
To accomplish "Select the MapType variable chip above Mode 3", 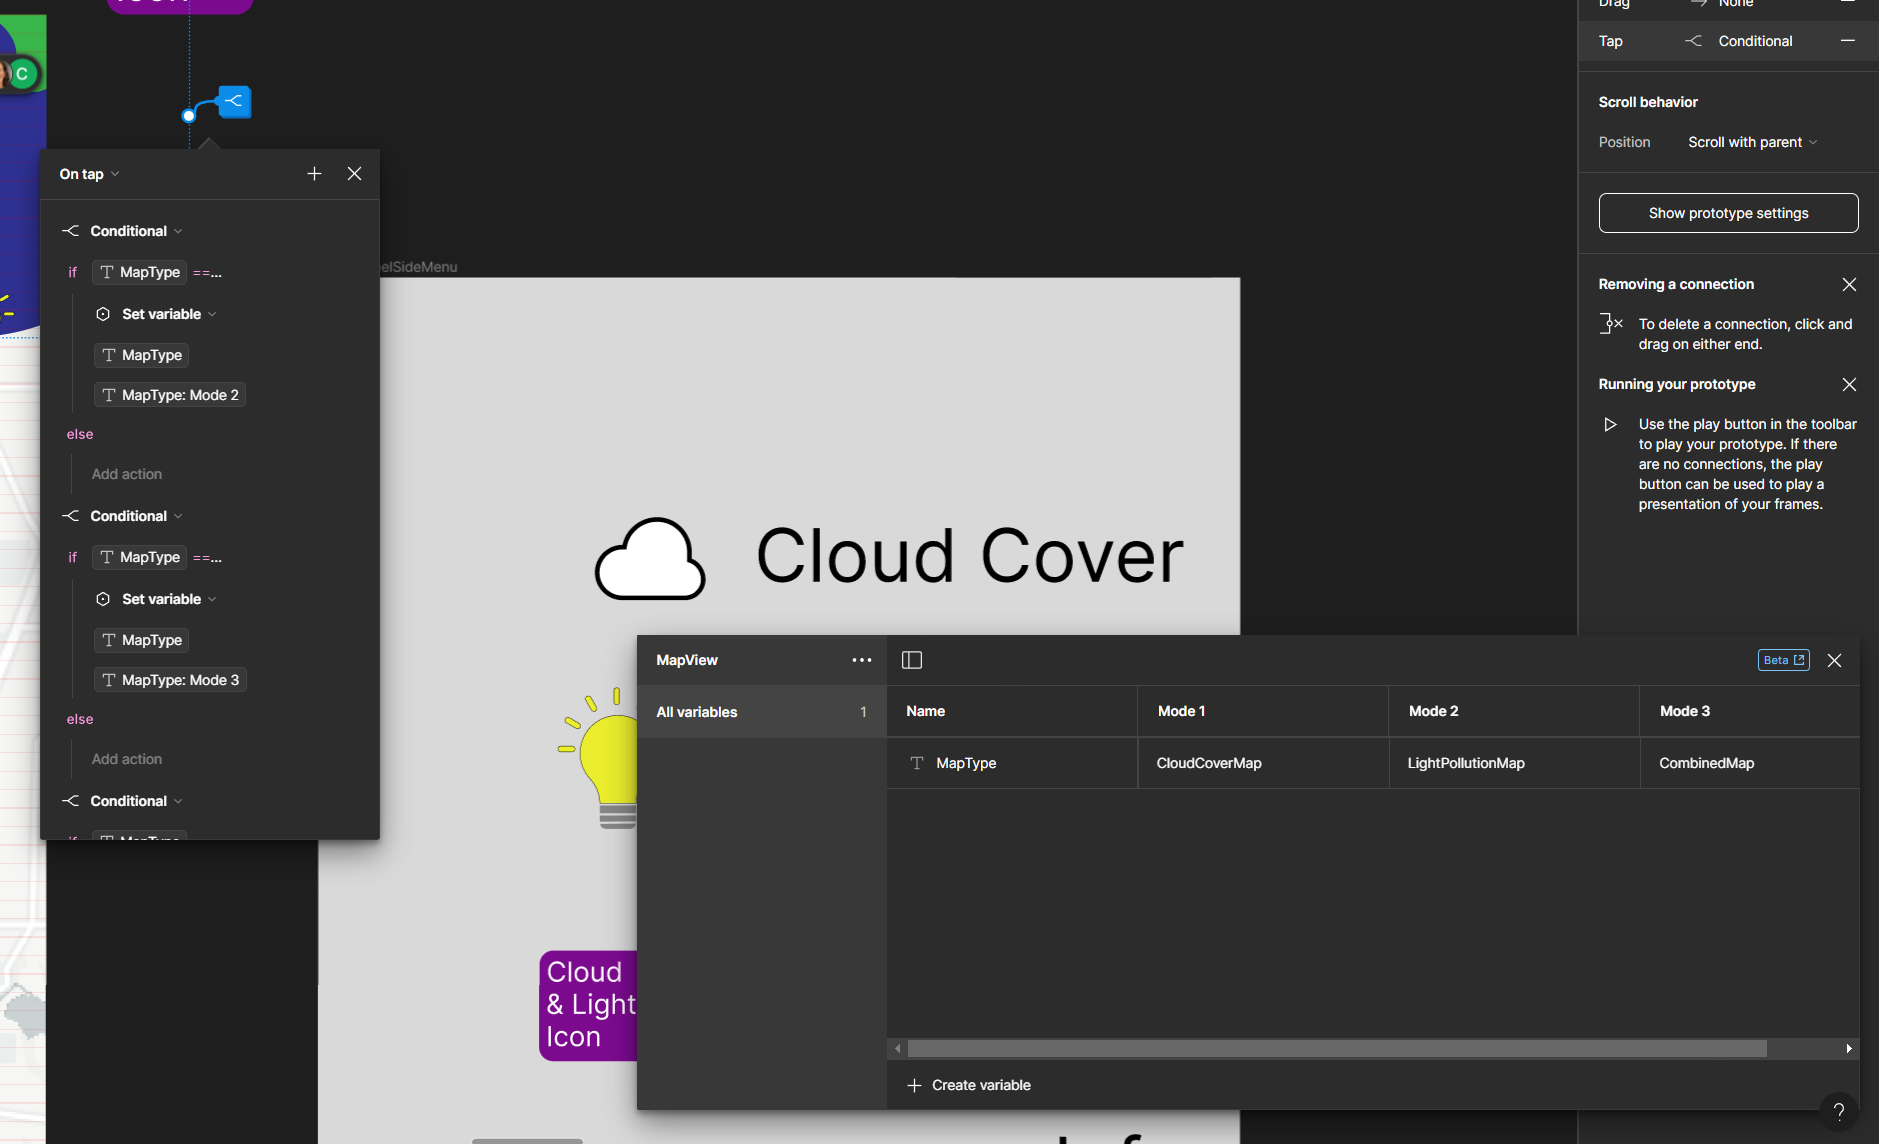I will [142, 640].
